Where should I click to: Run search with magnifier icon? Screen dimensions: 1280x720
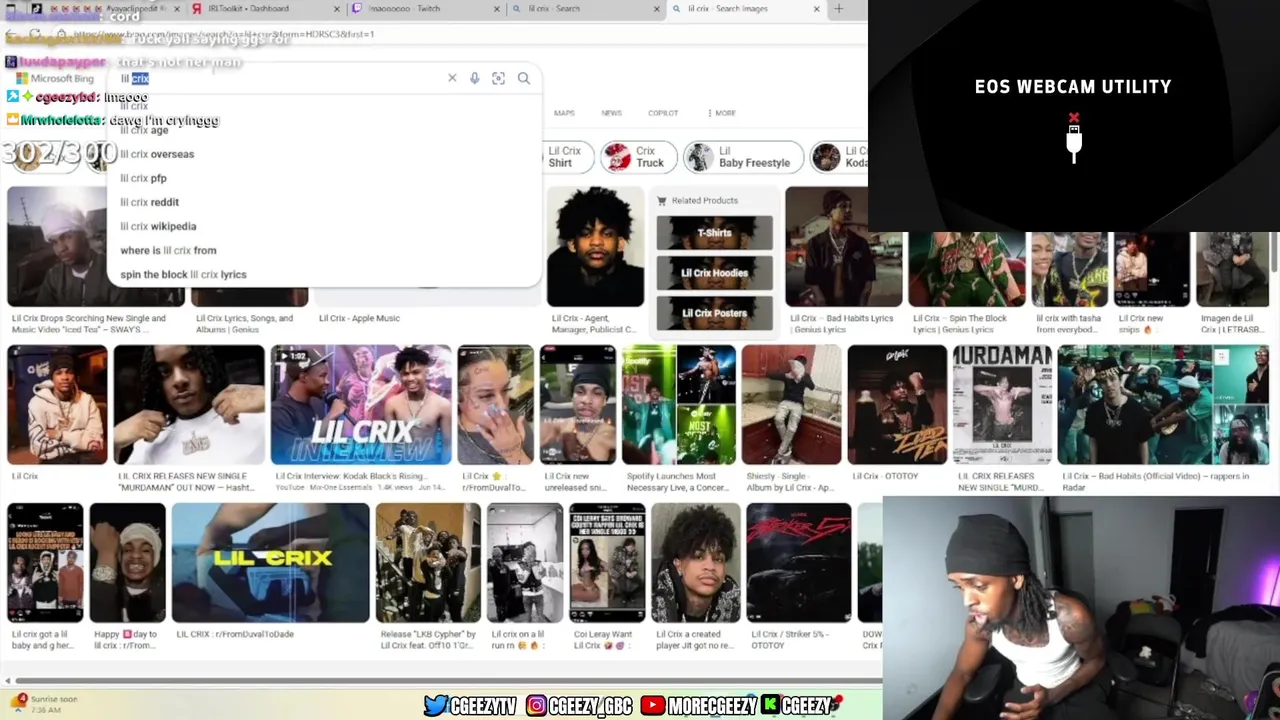pos(523,78)
